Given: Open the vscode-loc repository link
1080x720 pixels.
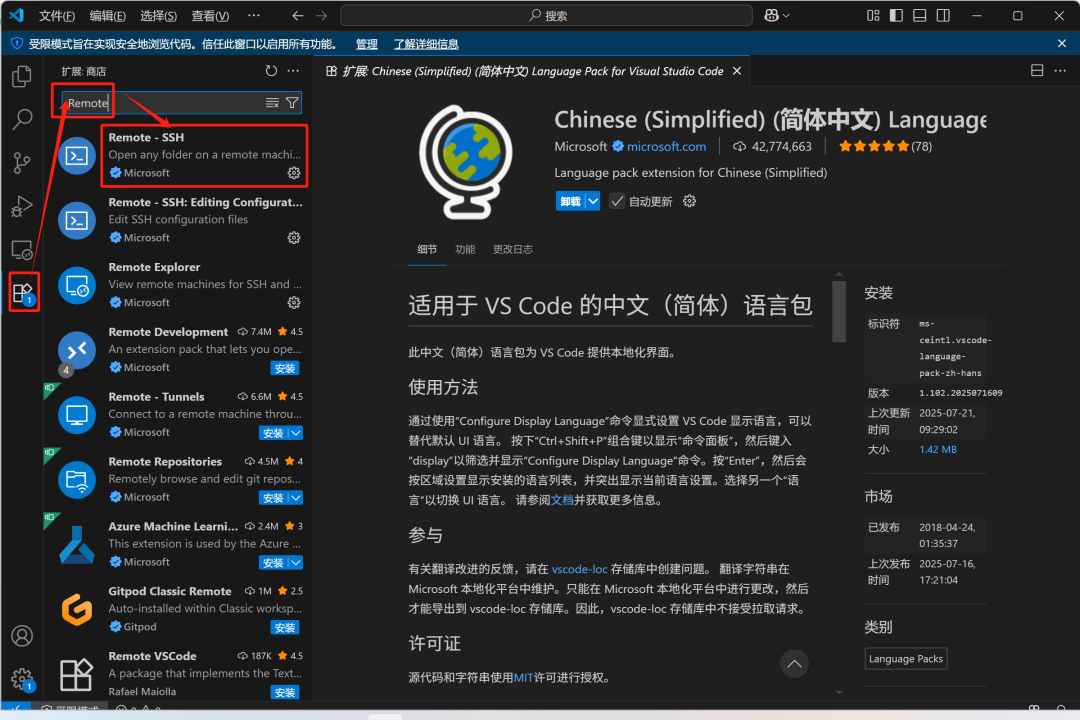Looking at the screenshot, I should click(x=579, y=569).
